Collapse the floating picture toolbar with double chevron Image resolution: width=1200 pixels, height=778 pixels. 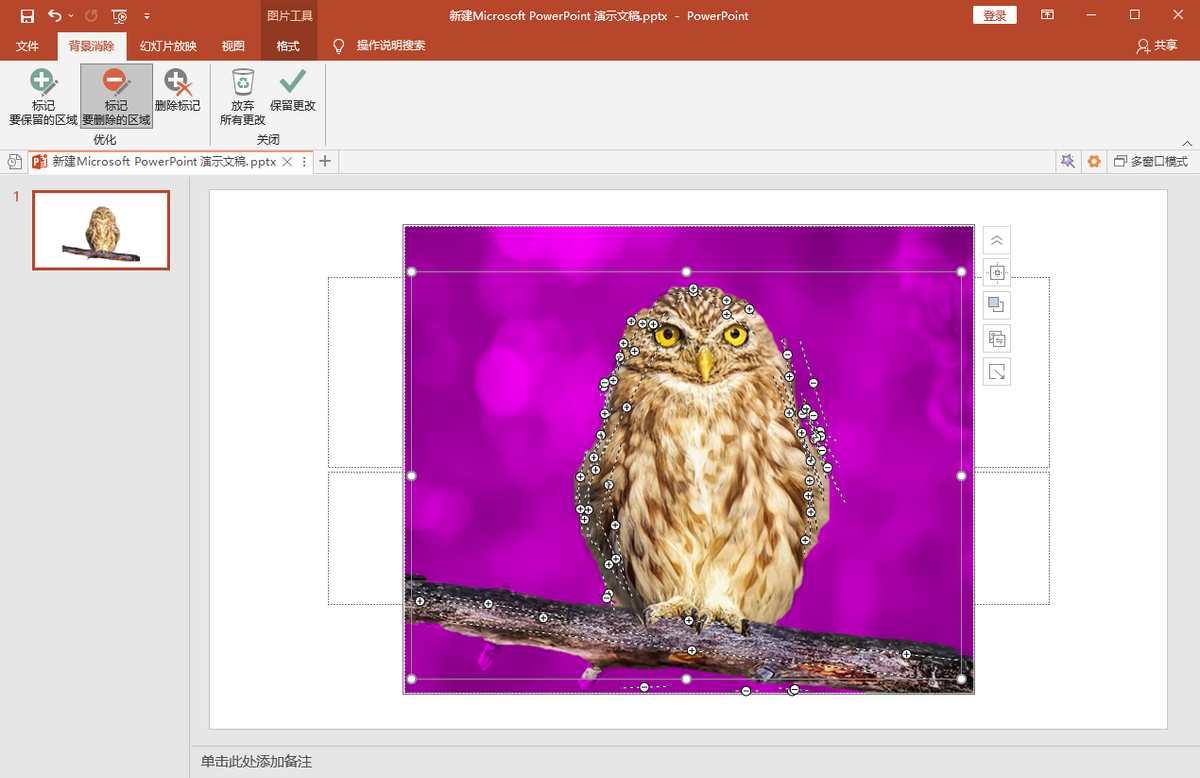point(996,240)
